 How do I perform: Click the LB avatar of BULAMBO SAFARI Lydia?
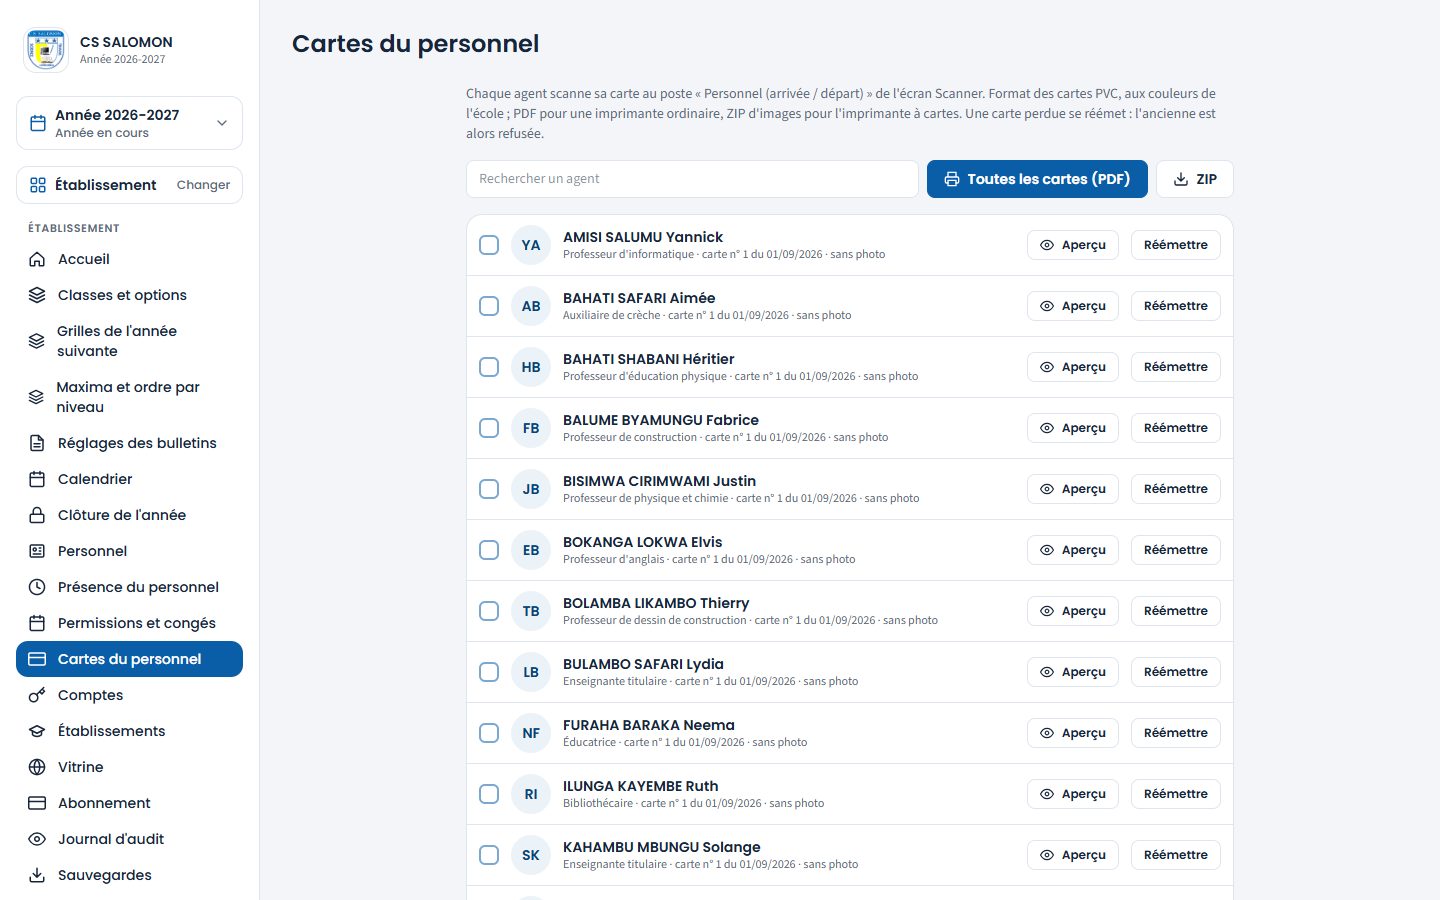531,672
